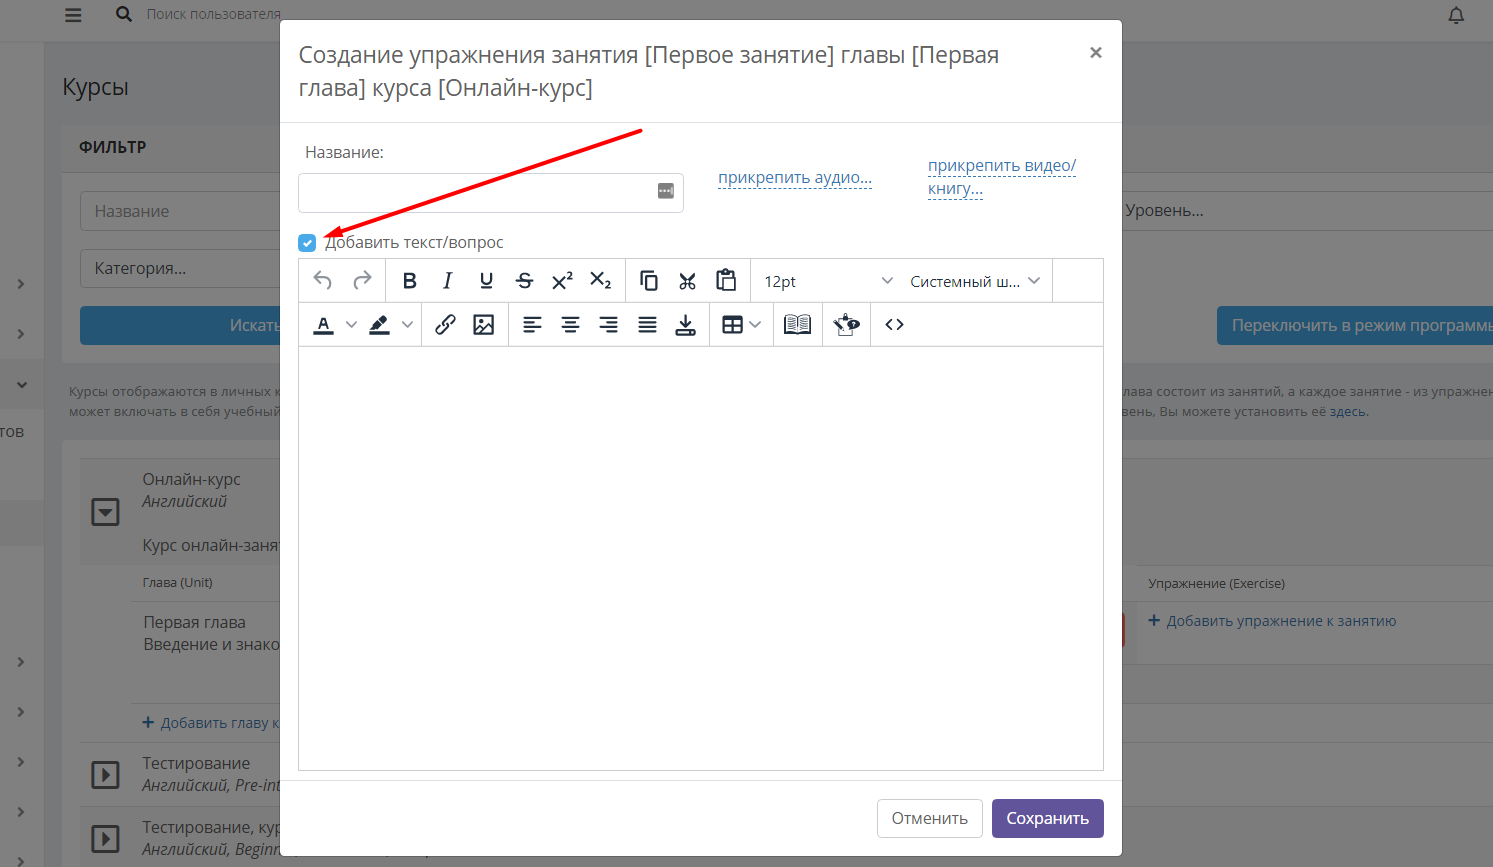Click the Поиск пользователя search field
Viewport: 1493px width, 867px height.
(x=213, y=14)
